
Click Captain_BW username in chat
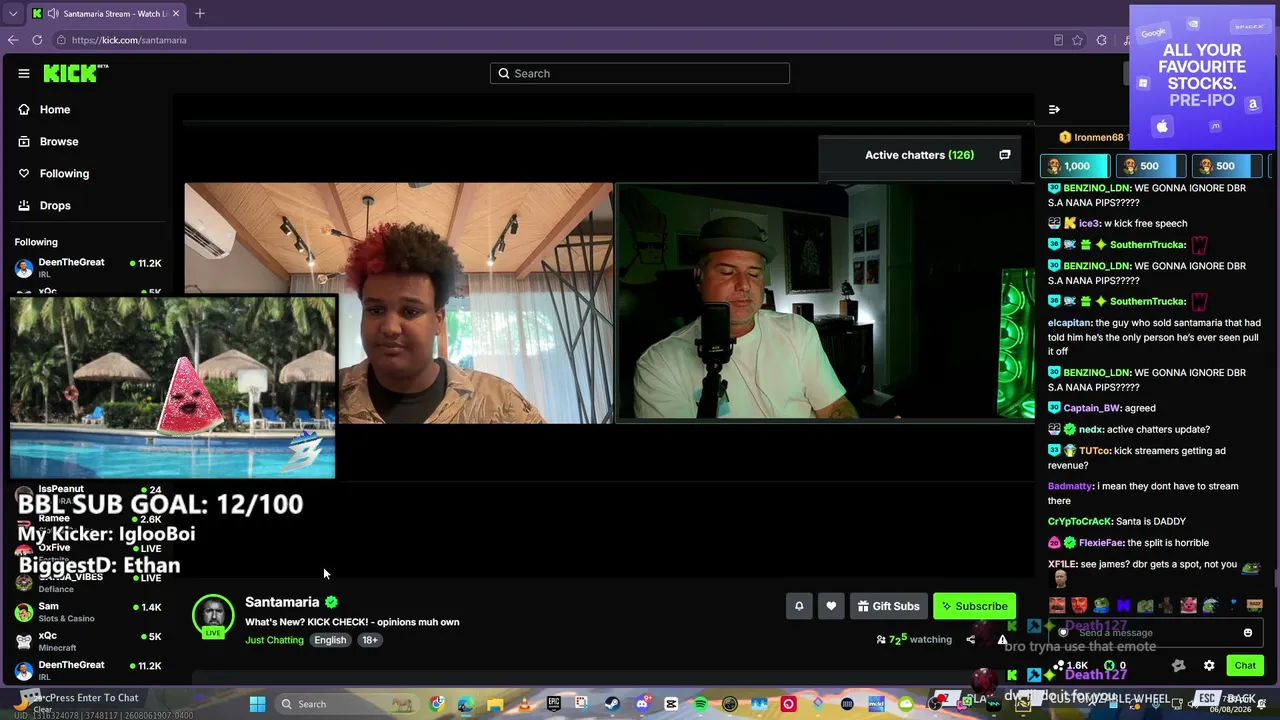(1091, 408)
